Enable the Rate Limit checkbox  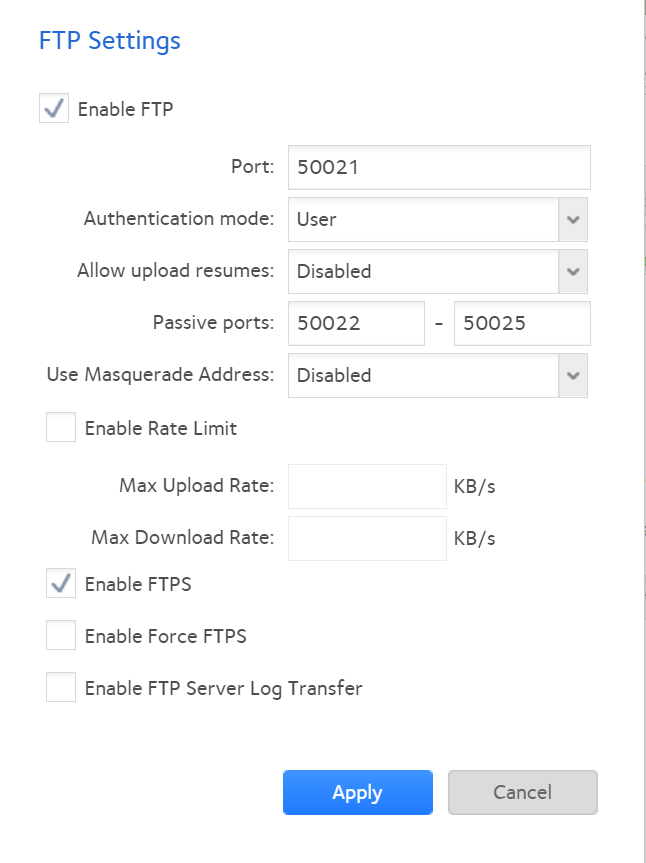point(61,429)
